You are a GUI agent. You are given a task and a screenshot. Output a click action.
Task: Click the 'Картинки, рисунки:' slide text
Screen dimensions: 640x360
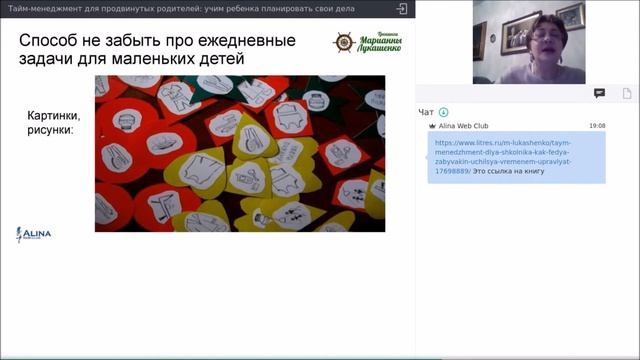point(53,122)
